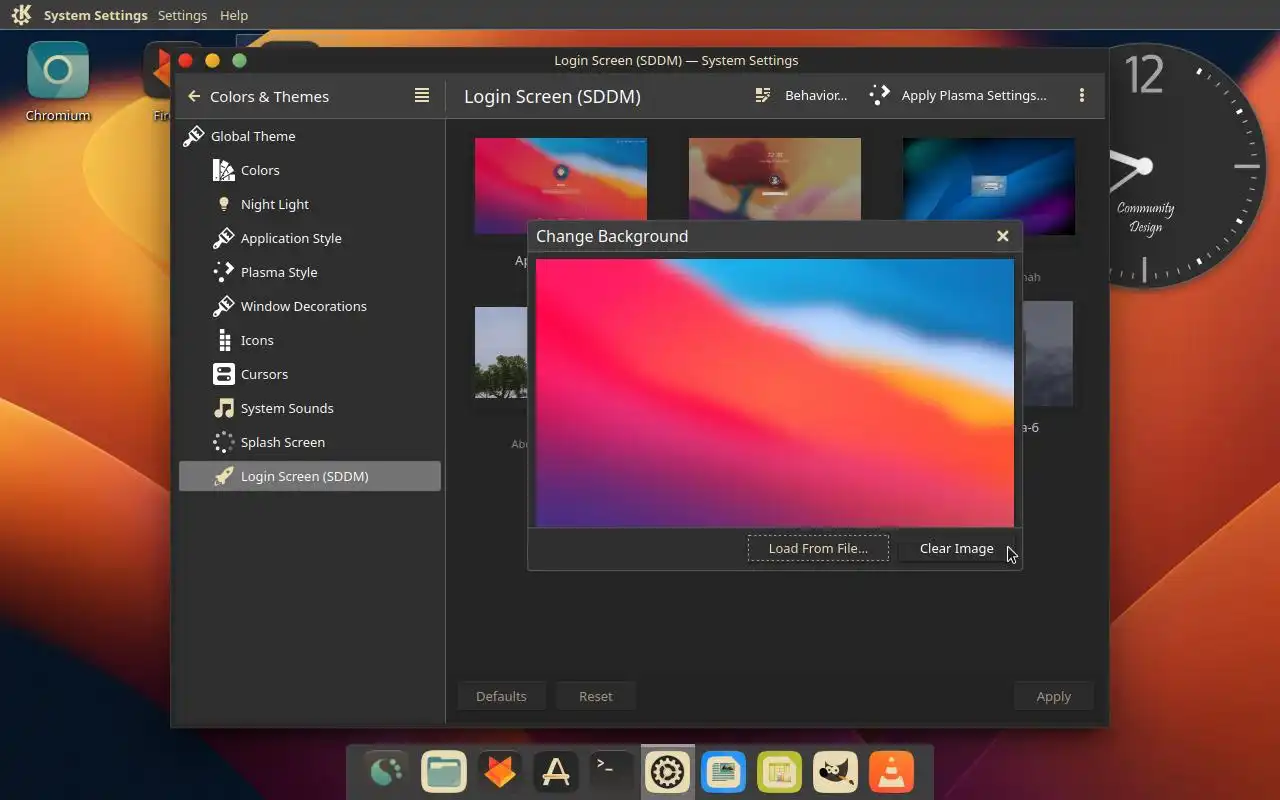
Task: Open the three-dot overflow menu in header
Action: pyautogui.click(x=1081, y=95)
